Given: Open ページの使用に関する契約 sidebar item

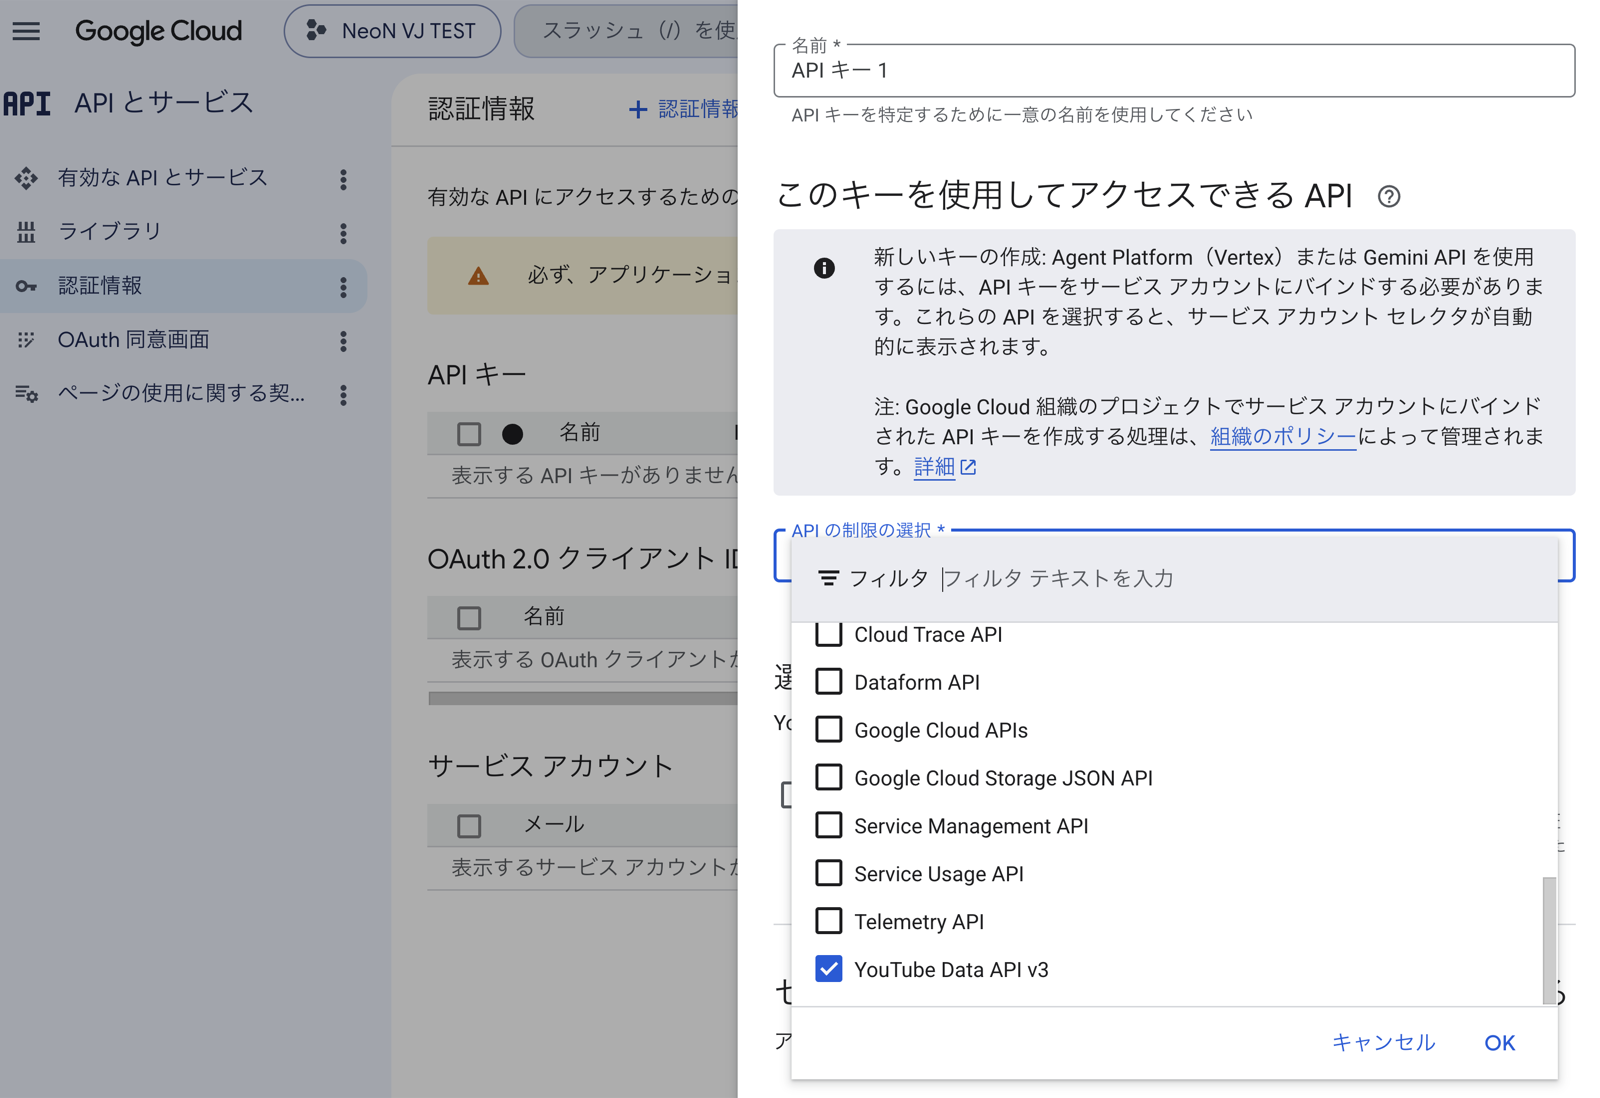Looking at the screenshot, I should 181,394.
